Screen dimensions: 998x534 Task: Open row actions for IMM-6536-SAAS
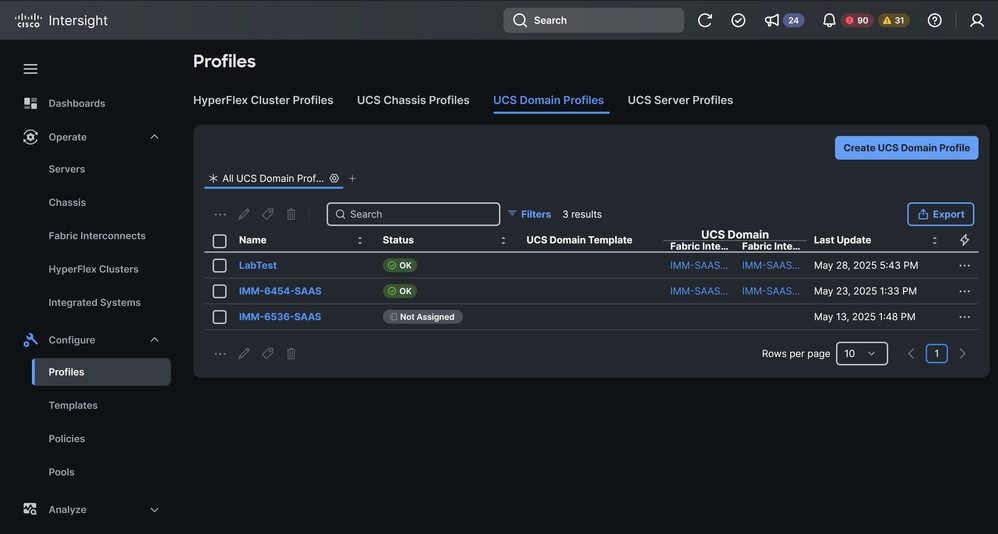pyautogui.click(x=964, y=317)
